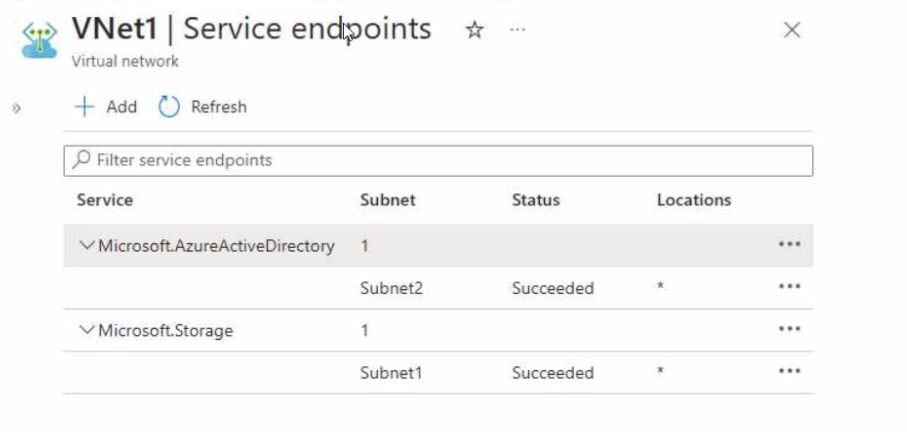Sort by the Subnet column header
907x432 pixels.
coord(388,200)
